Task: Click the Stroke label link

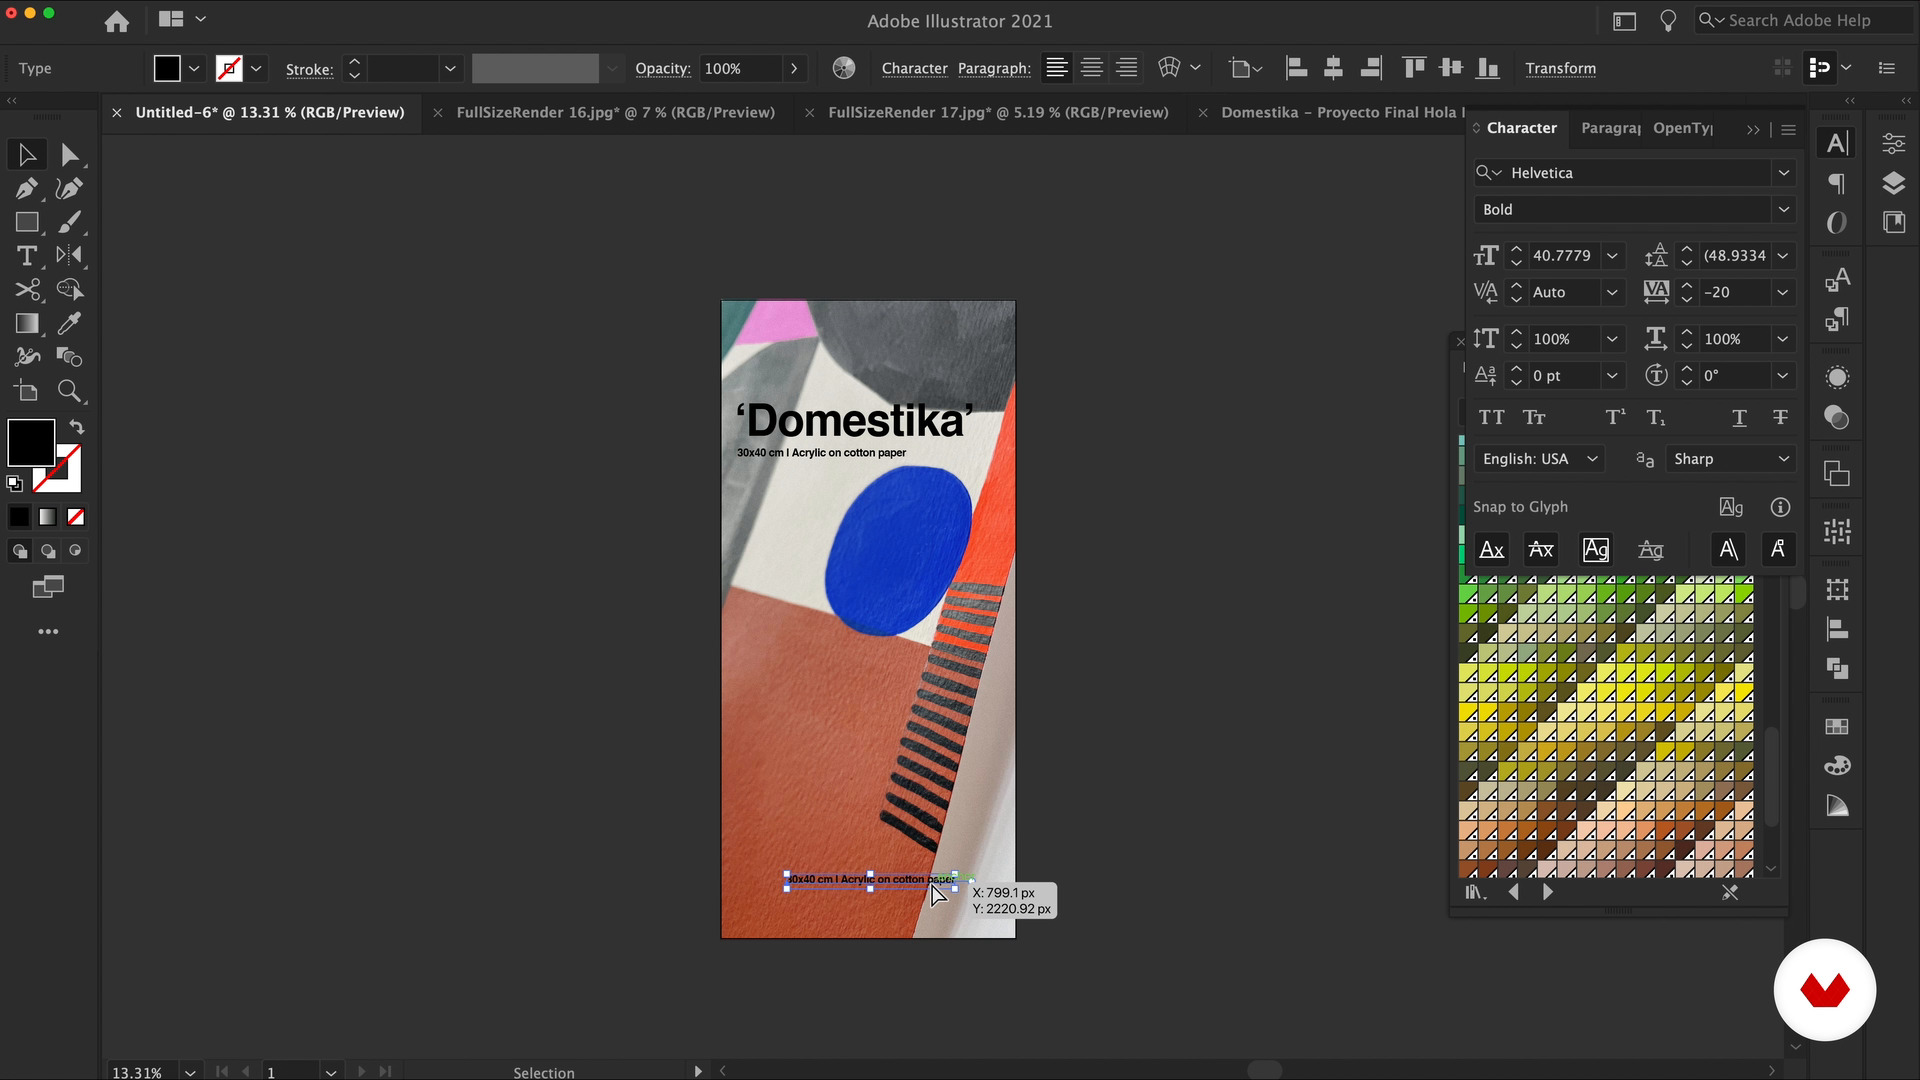Action: [x=309, y=69]
